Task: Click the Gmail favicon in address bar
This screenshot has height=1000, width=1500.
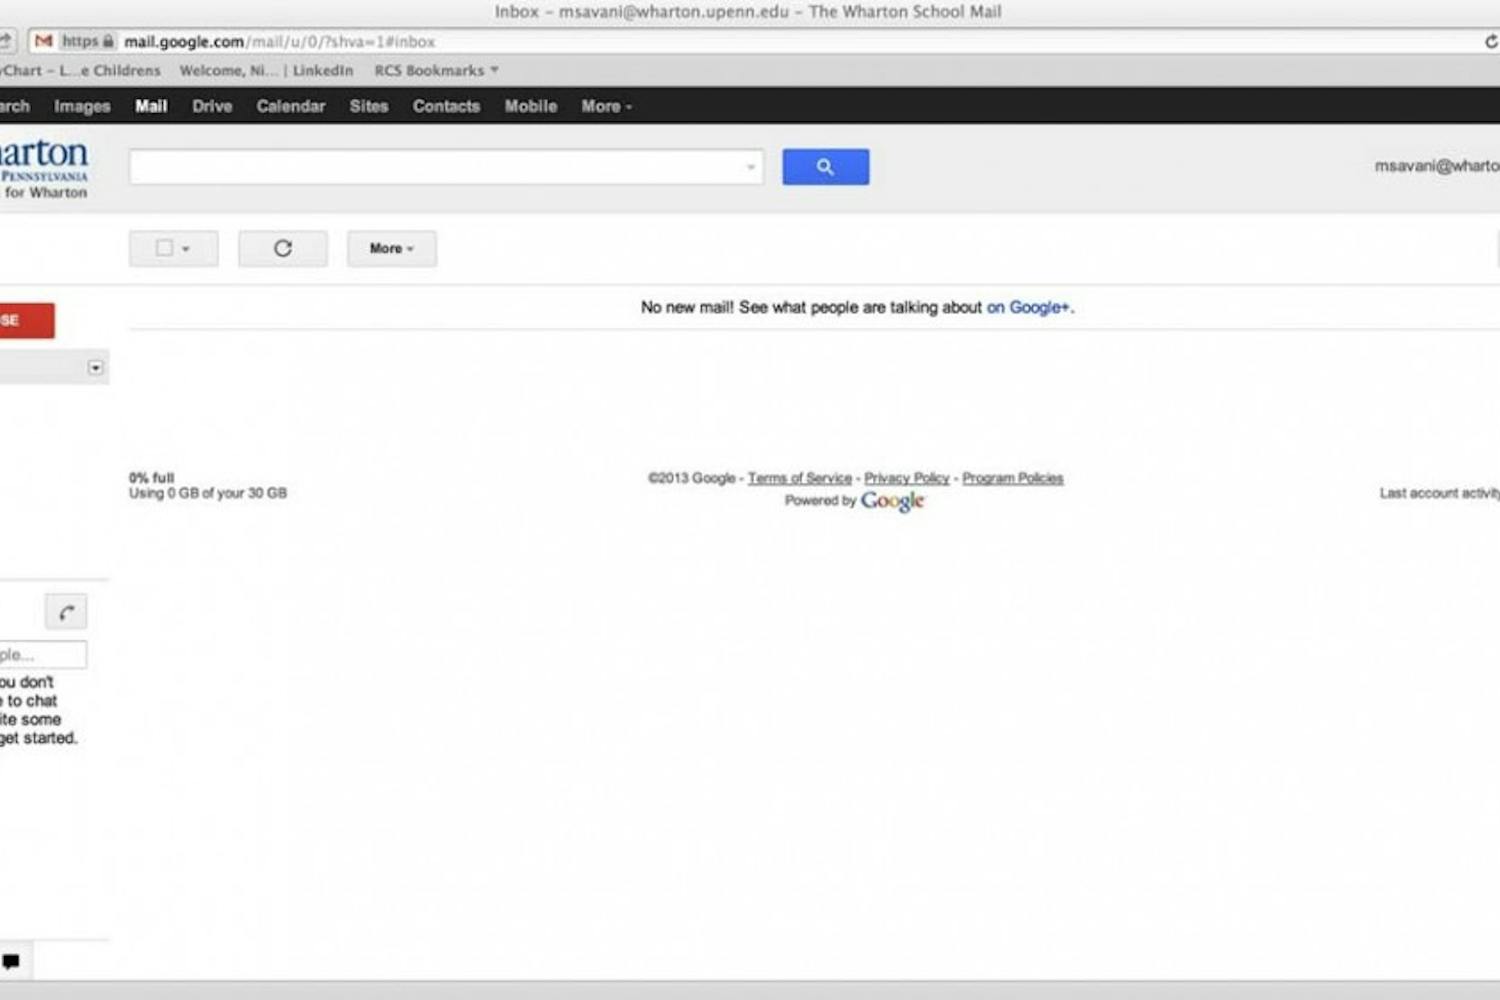Action: pyautogui.click(x=43, y=41)
